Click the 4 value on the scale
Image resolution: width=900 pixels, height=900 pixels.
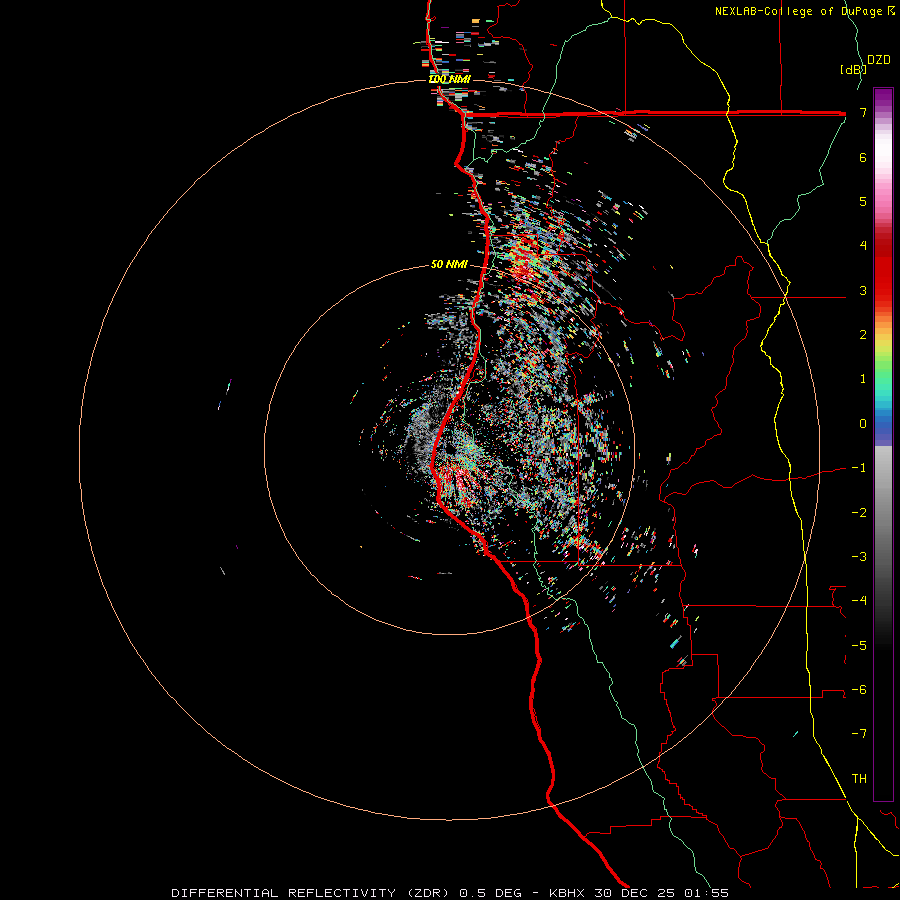pyautogui.click(x=863, y=246)
